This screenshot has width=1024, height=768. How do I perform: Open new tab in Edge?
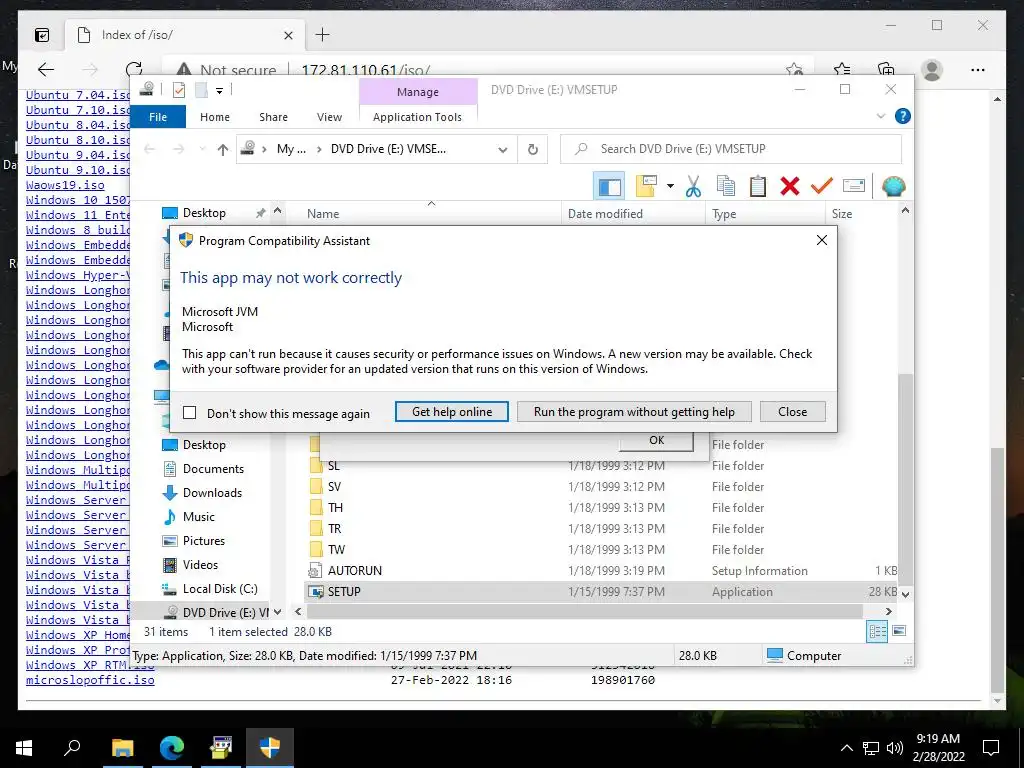tap(323, 35)
